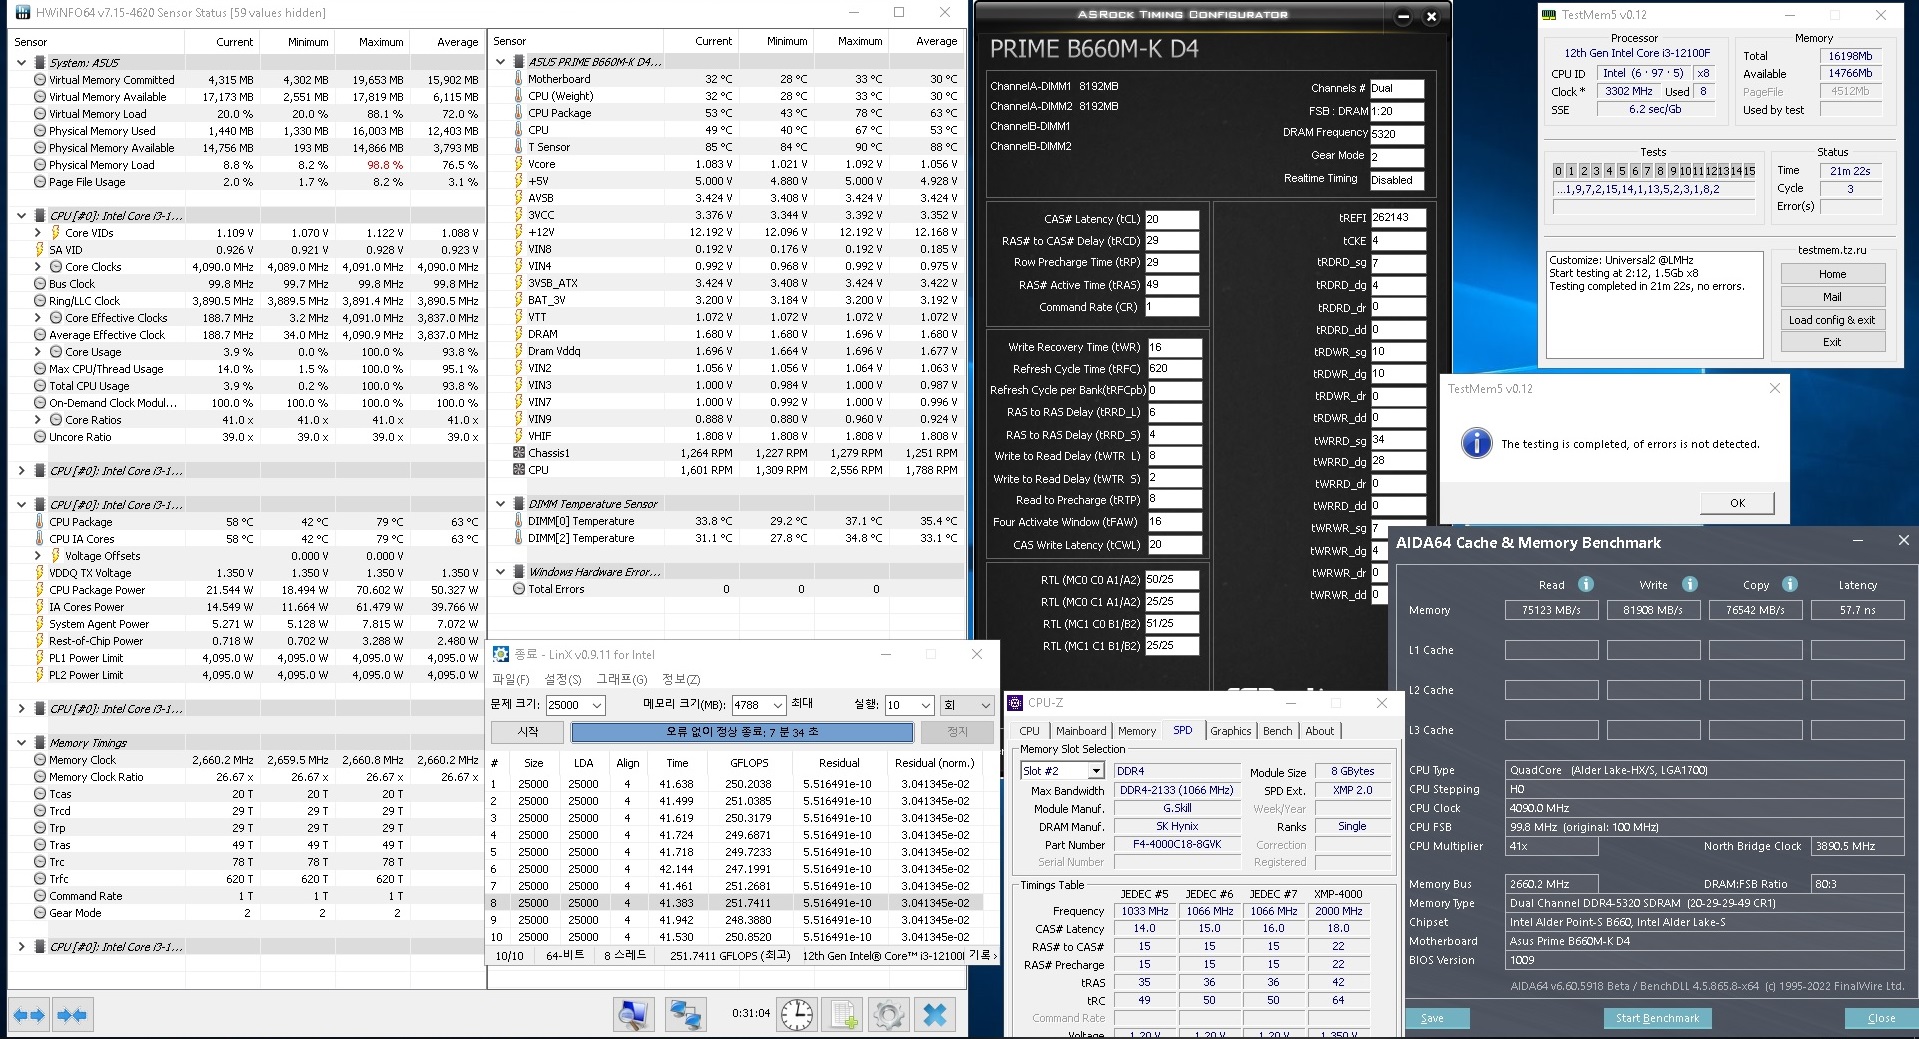Open HWiNFO sensor settings gear icon
Screen dimensions: 1919x1039
pyautogui.click(x=888, y=1015)
